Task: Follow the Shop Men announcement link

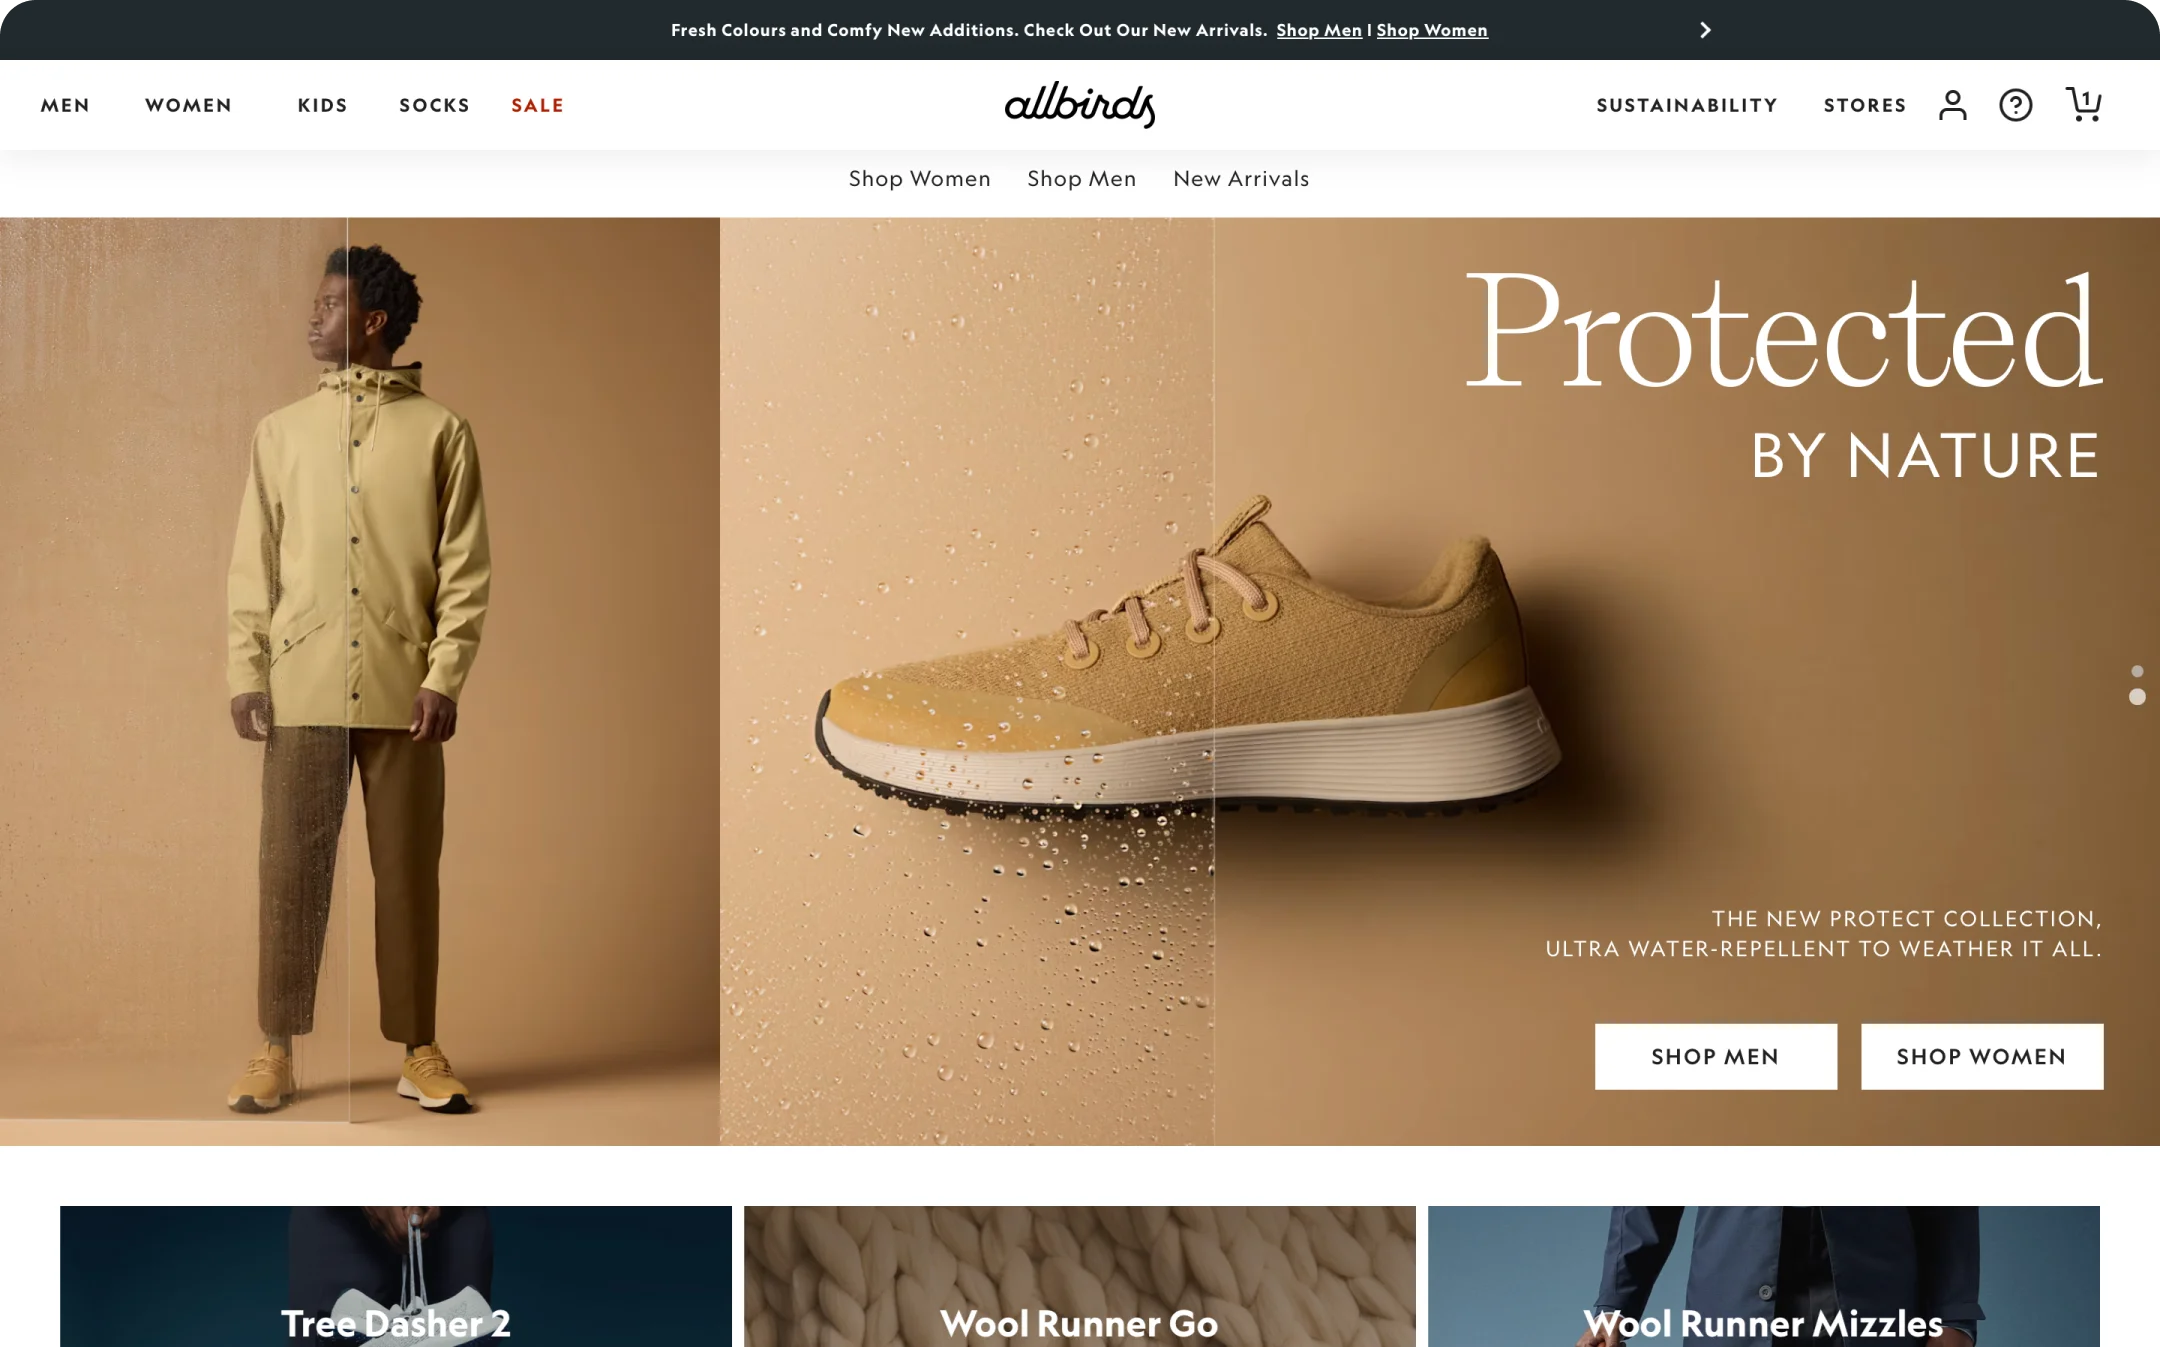Action: tap(1318, 30)
